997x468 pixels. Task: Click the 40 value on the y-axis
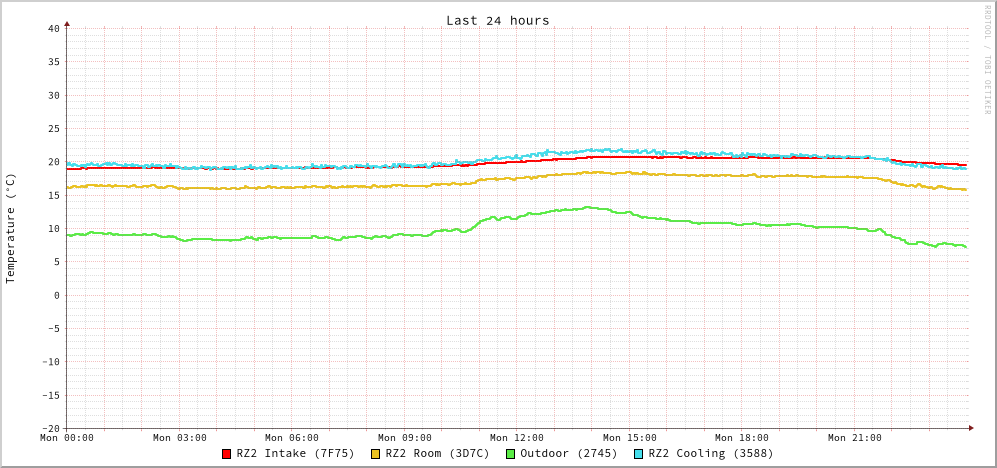pos(53,28)
